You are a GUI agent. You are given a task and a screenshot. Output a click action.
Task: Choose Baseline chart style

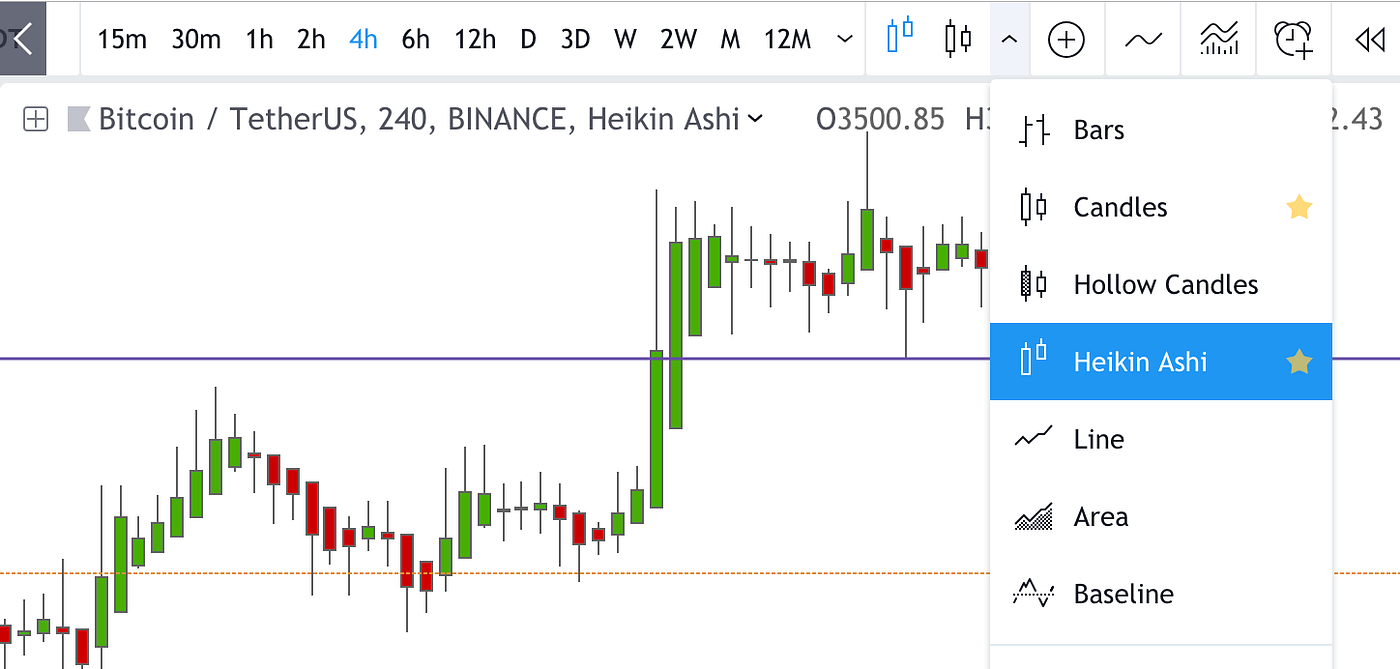point(1123,593)
